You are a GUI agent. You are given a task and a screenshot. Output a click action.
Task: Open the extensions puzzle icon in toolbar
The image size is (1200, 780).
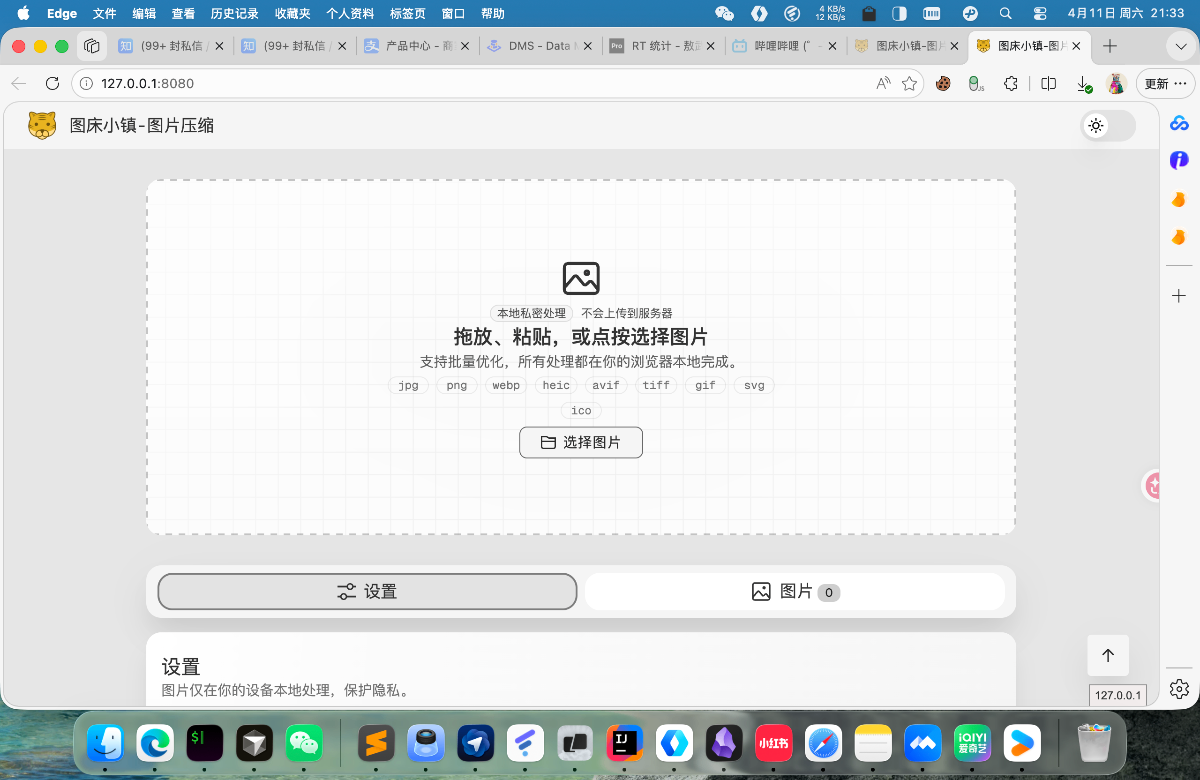coord(1011,84)
